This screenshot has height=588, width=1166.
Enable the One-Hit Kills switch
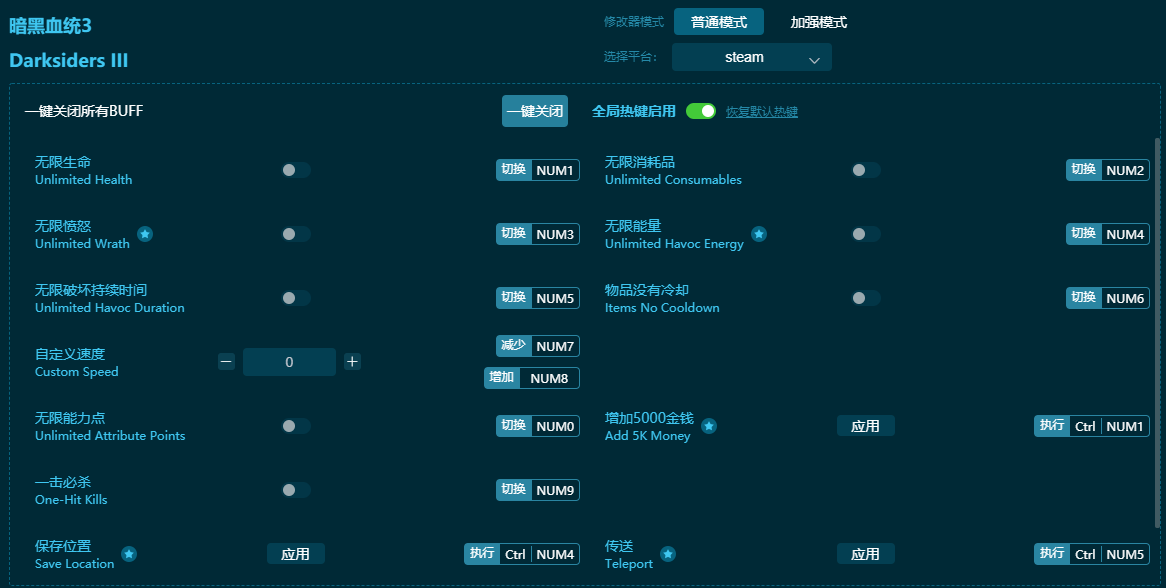[x=295, y=490]
